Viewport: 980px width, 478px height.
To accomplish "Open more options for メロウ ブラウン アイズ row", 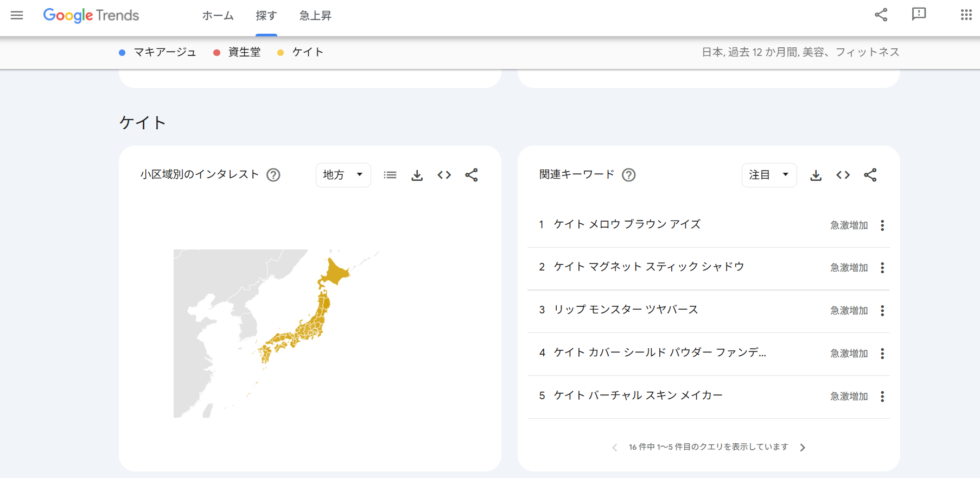I will [882, 226].
